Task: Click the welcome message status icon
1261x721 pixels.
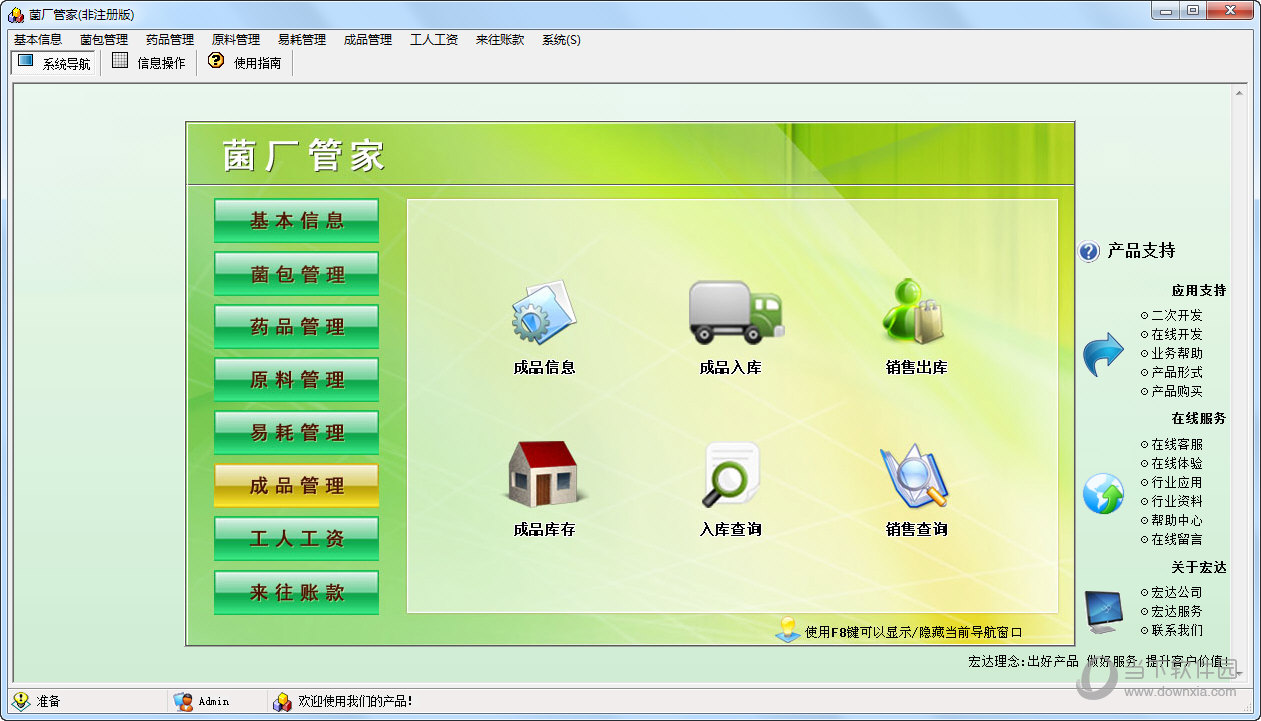Action: pyautogui.click(x=282, y=701)
